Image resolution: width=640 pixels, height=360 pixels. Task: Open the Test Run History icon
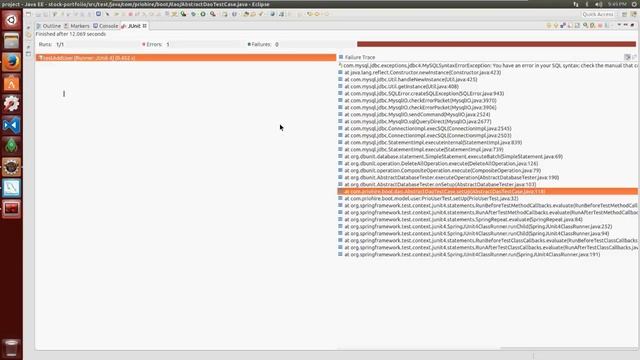tap(607, 25)
